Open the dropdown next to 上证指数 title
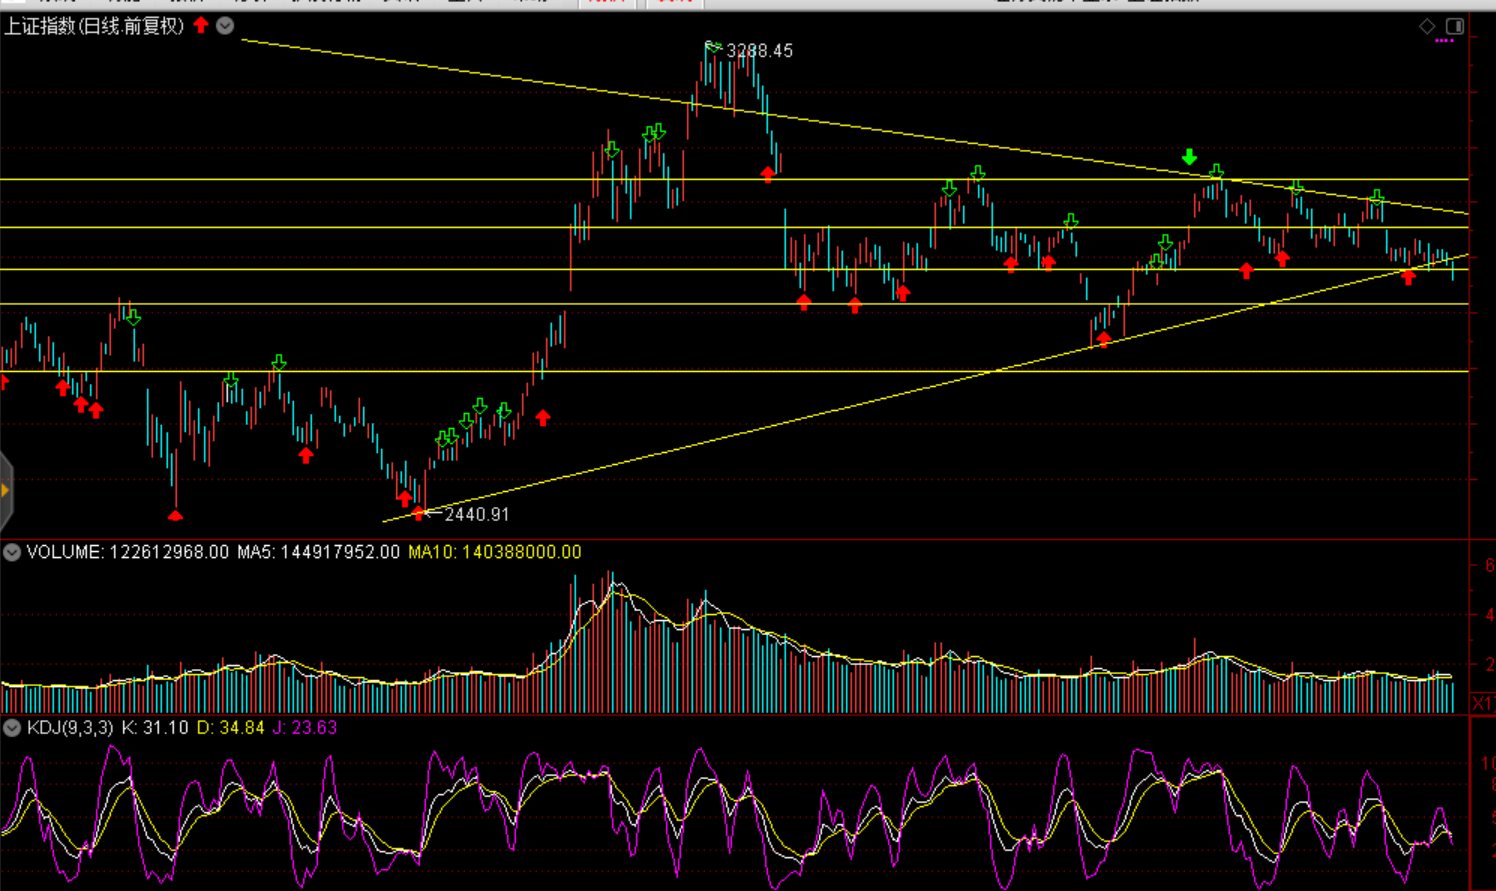Image resolution: width=1496 pixels, height=891 pixels. point(226,26)
